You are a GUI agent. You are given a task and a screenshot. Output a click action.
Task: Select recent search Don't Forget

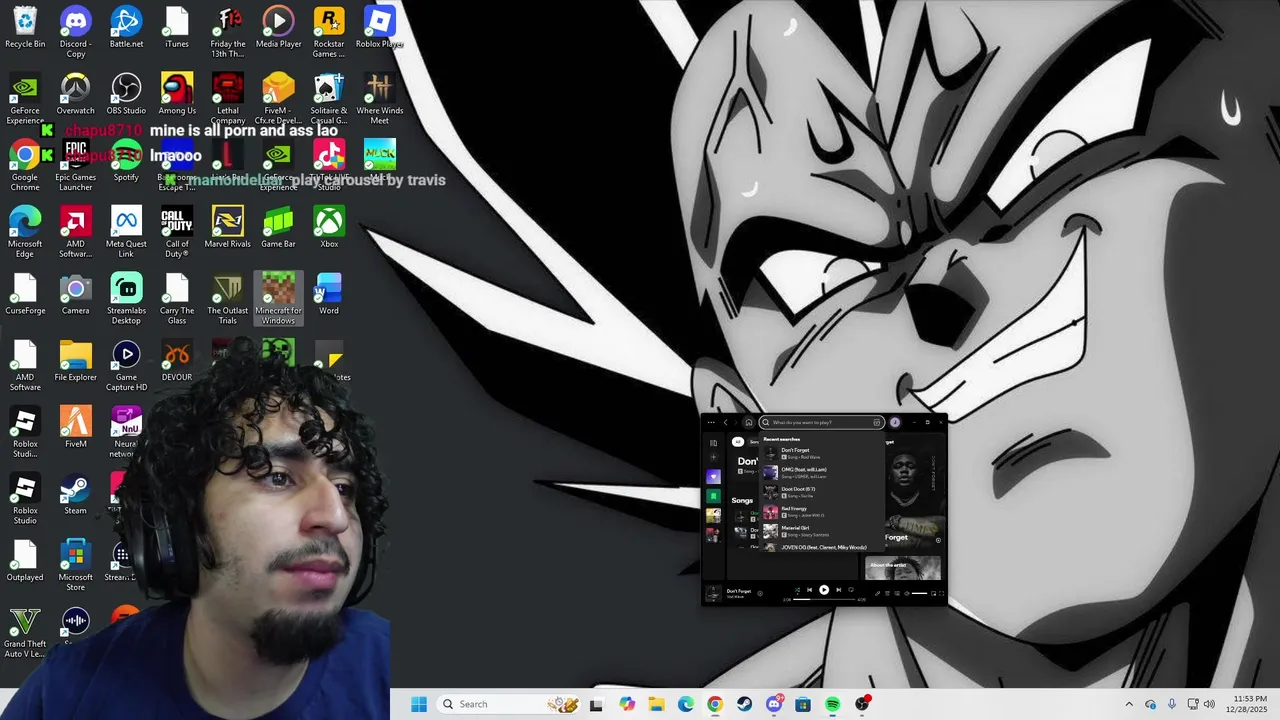coord(823,453)
